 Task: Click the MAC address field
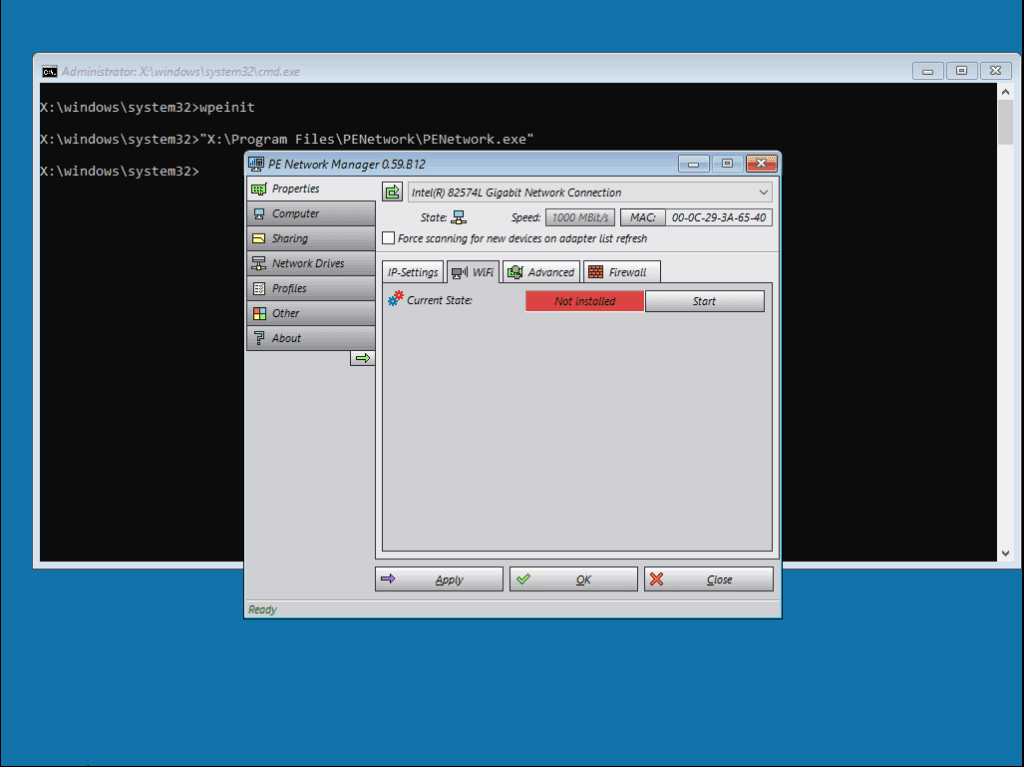[719, 217]
